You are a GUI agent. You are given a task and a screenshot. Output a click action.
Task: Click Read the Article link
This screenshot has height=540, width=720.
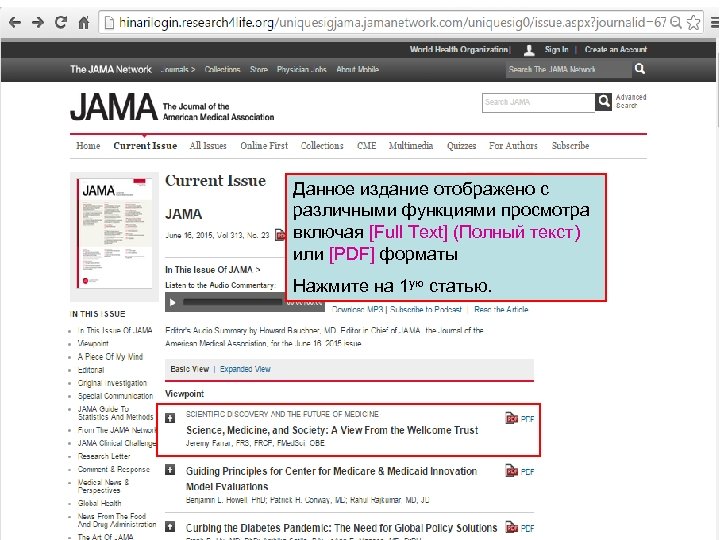[501, 309]
